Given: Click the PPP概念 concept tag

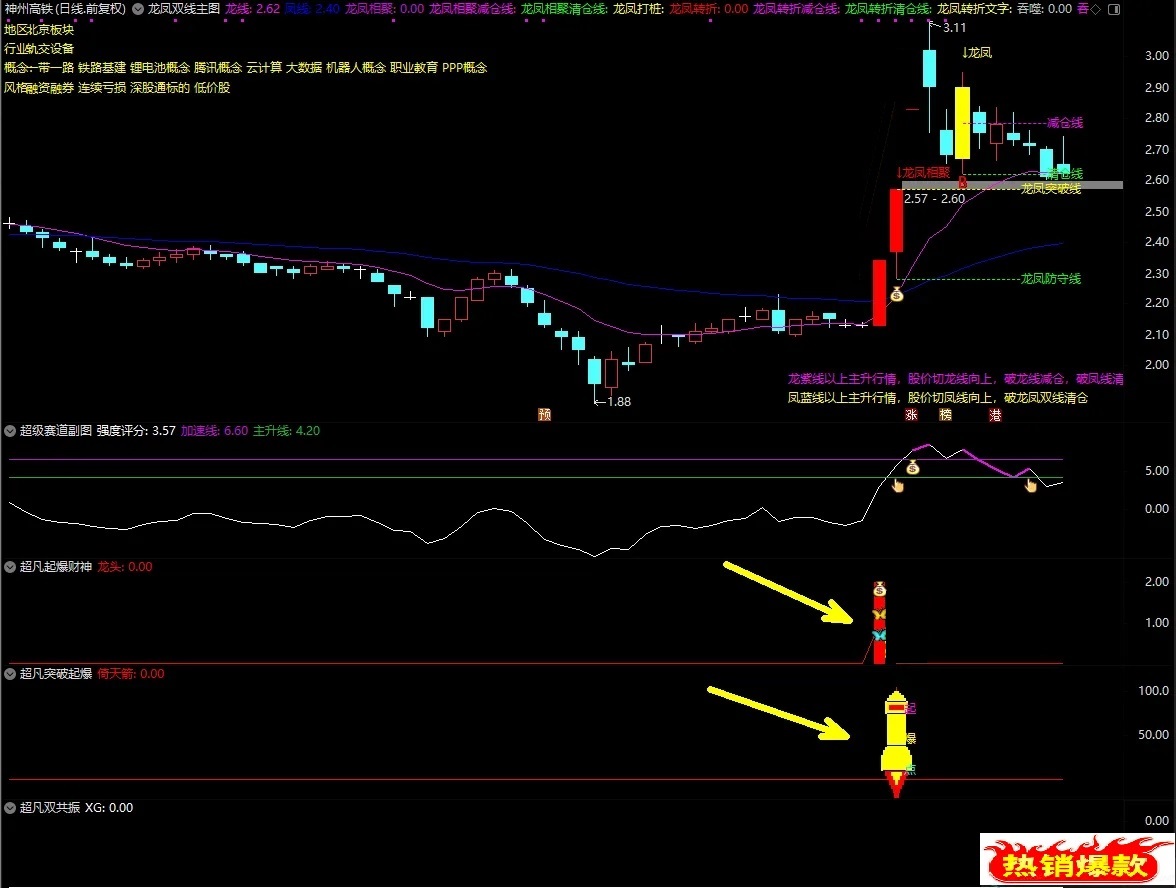Looking at the screenshot, I should (465, 68).
